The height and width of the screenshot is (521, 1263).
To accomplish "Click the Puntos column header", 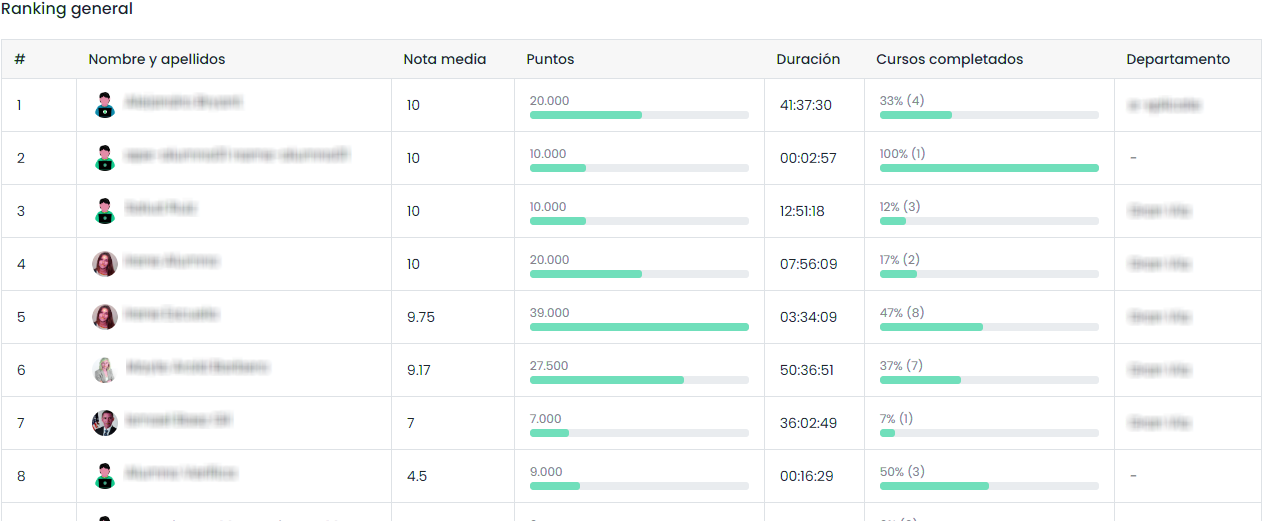I will [x=550, y=59].
